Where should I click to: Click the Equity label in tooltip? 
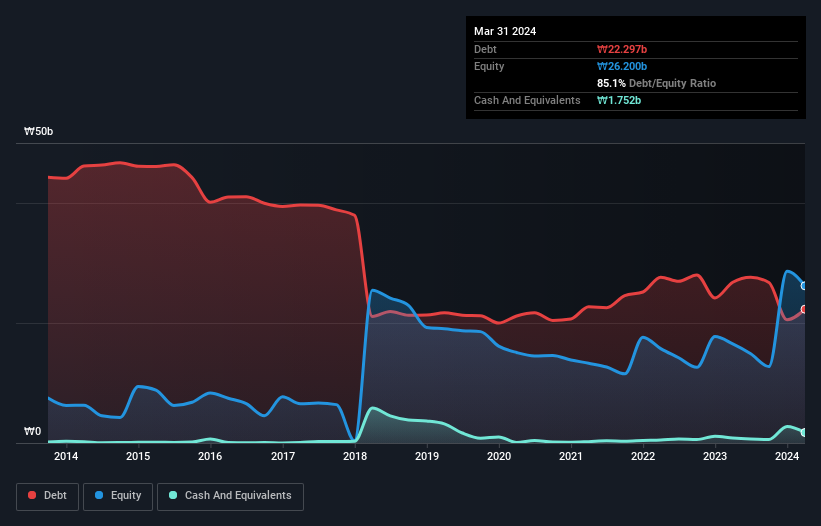coord(489,66)
